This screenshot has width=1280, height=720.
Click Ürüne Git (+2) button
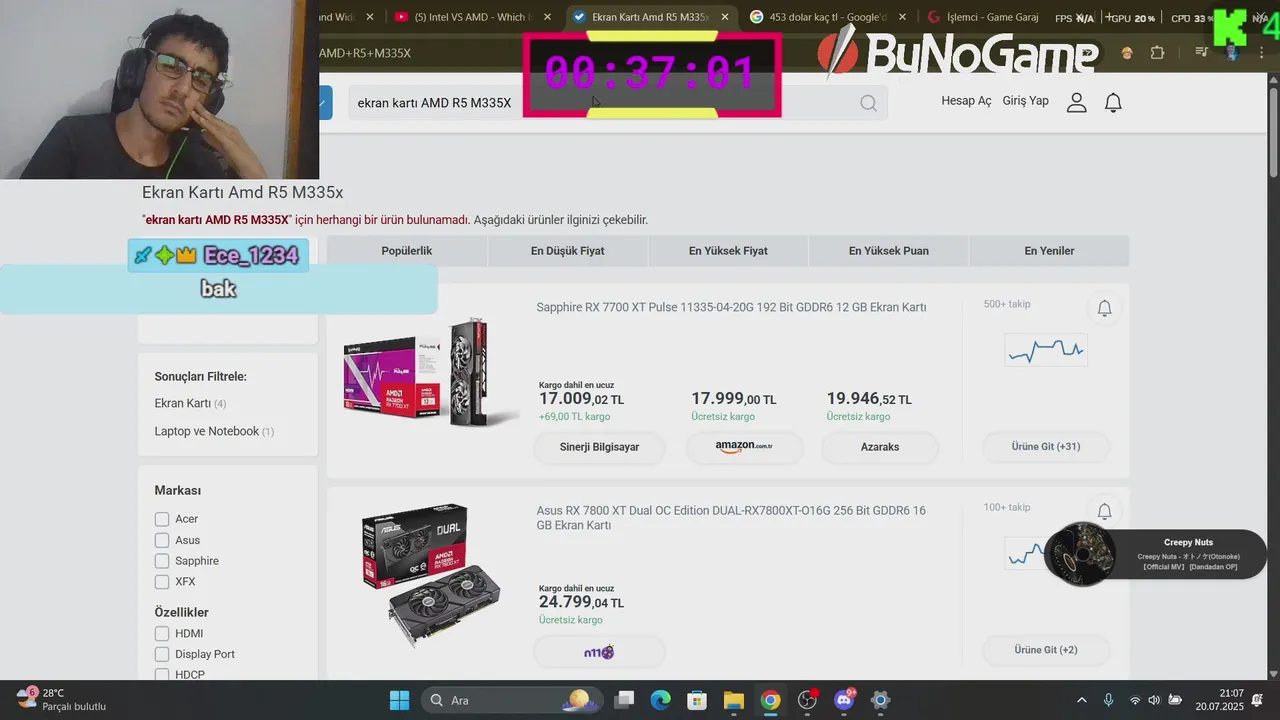(x=1046, y=650)
